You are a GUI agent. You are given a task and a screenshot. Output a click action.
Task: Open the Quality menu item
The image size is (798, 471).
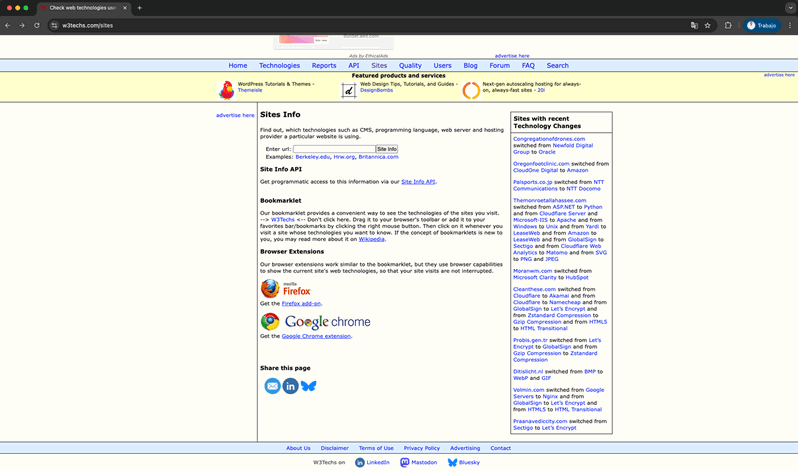pyautogui.click(x=410, y=66)
